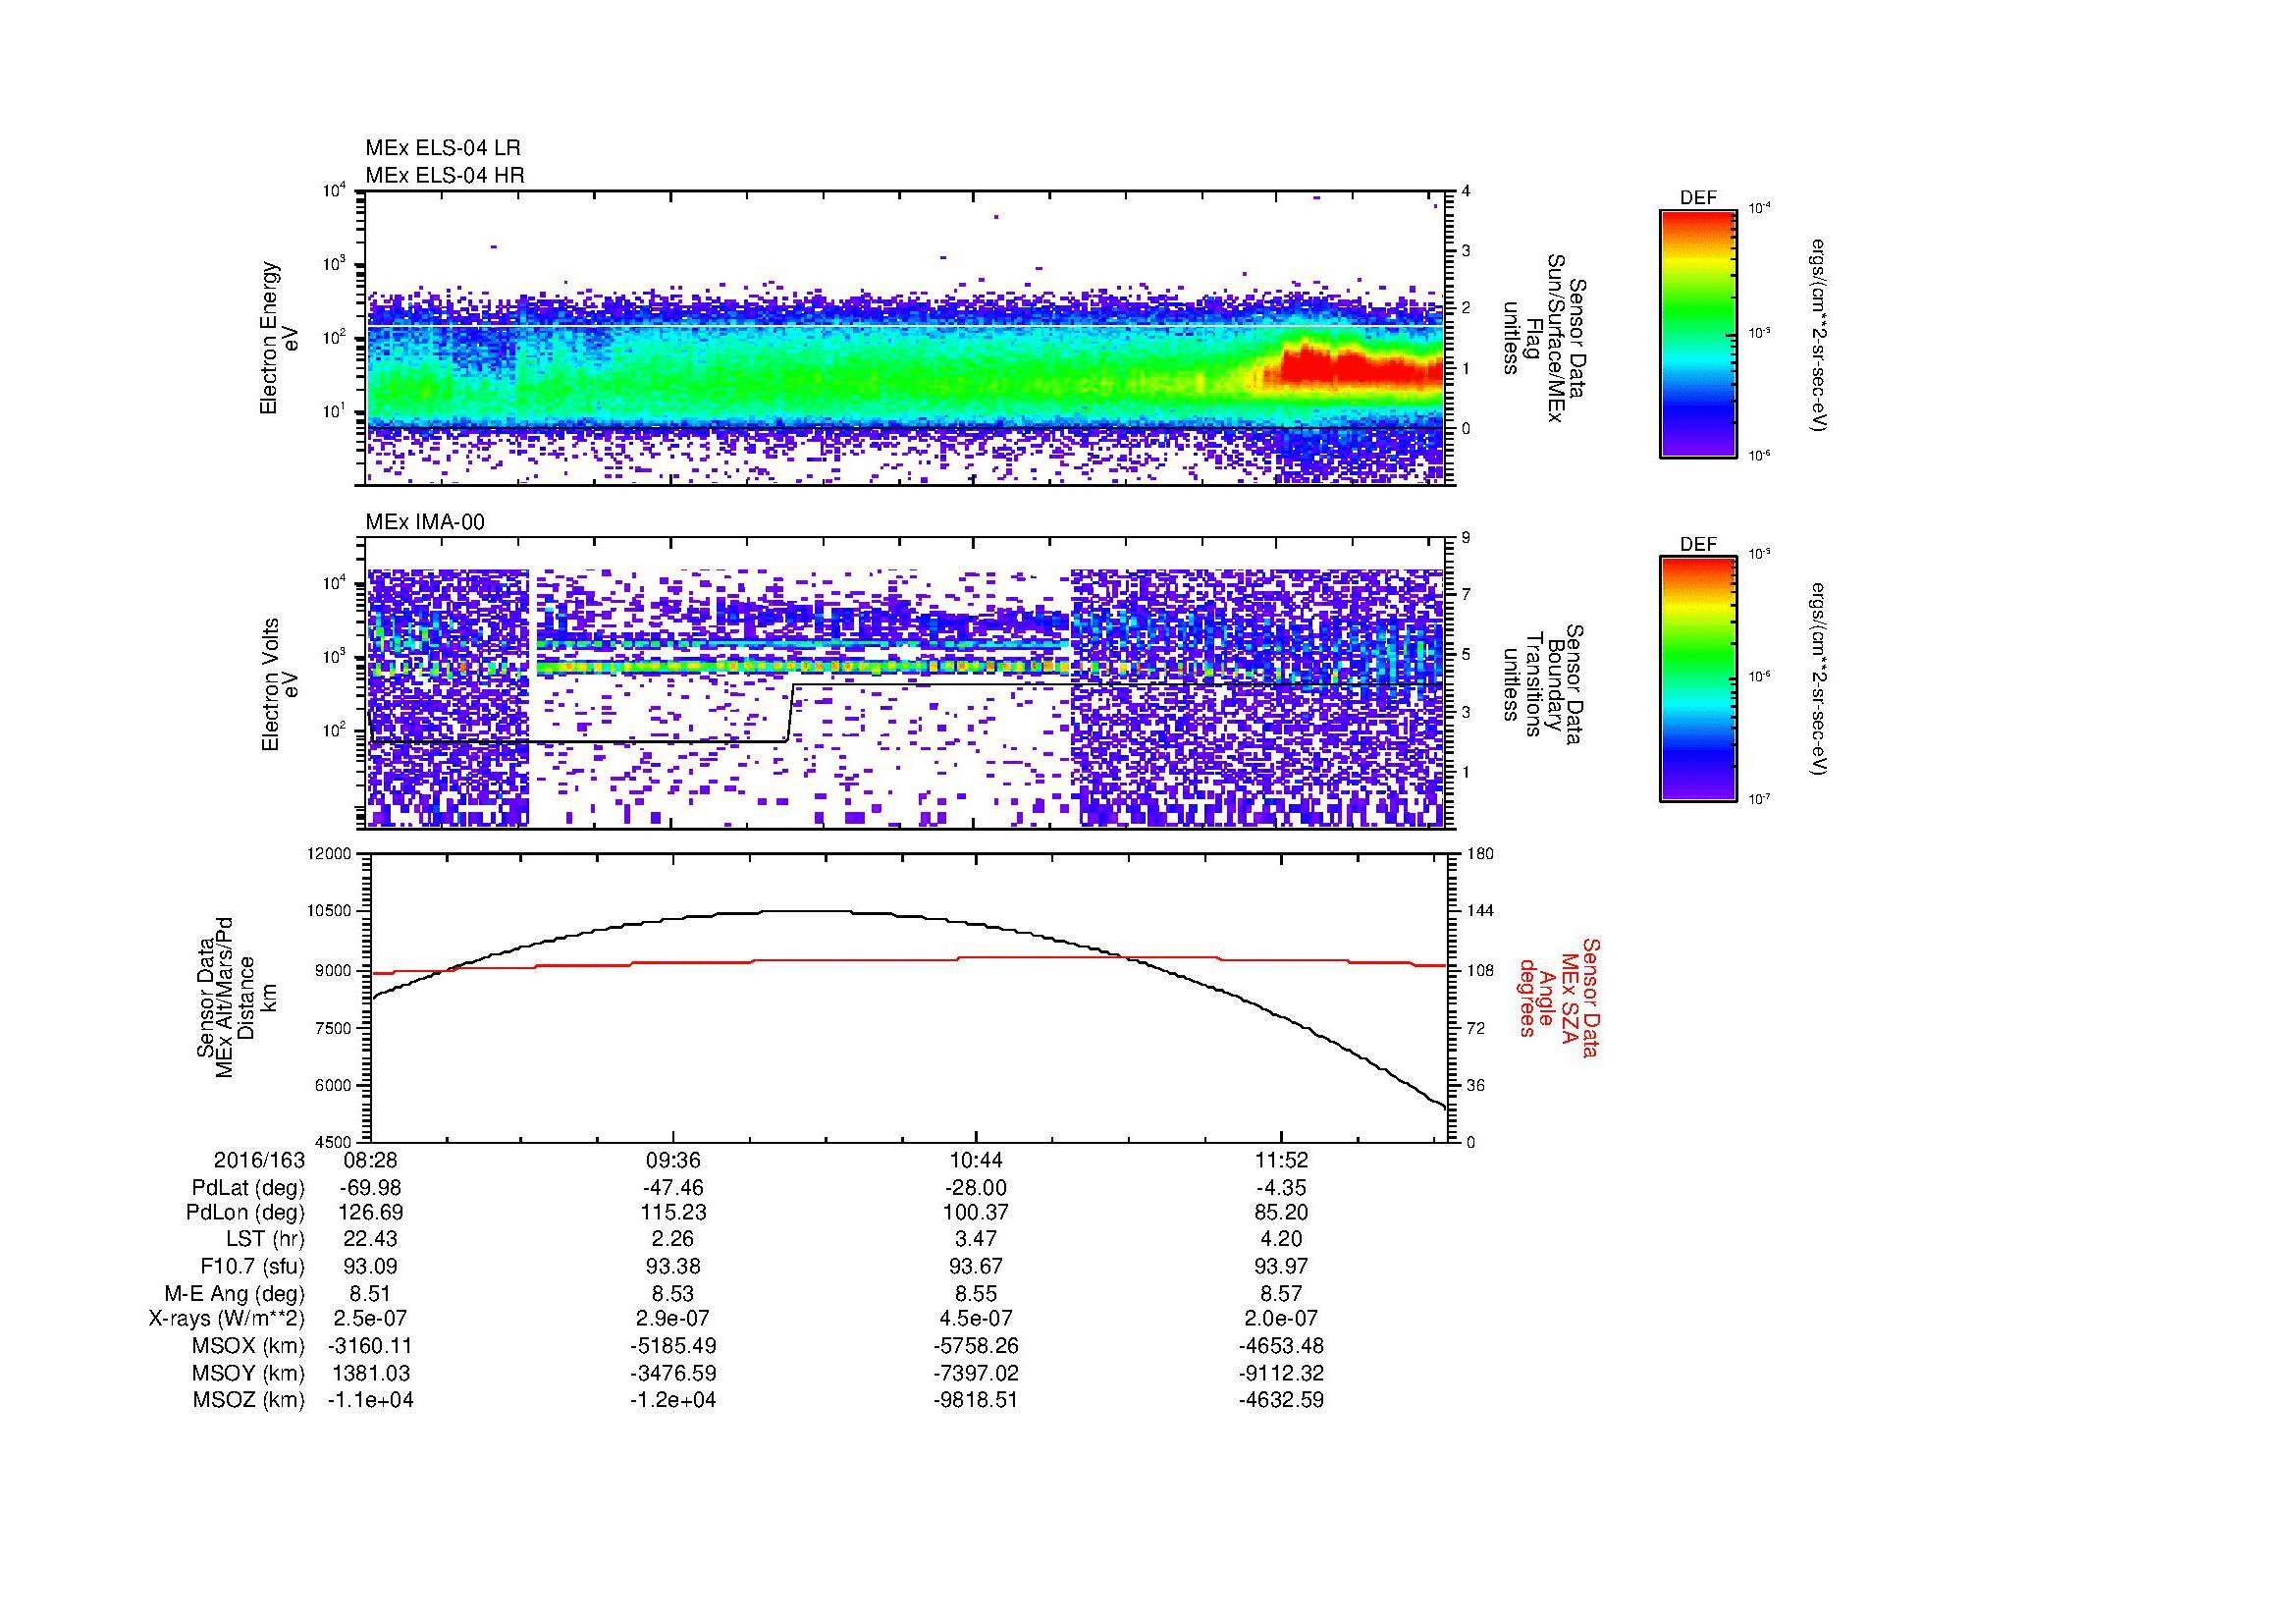Image resolution: width=2296 pixels, height=1623 pixels.
Task: Click the PdLat value '-47.46'
Action: click(x=673, y=1188)
